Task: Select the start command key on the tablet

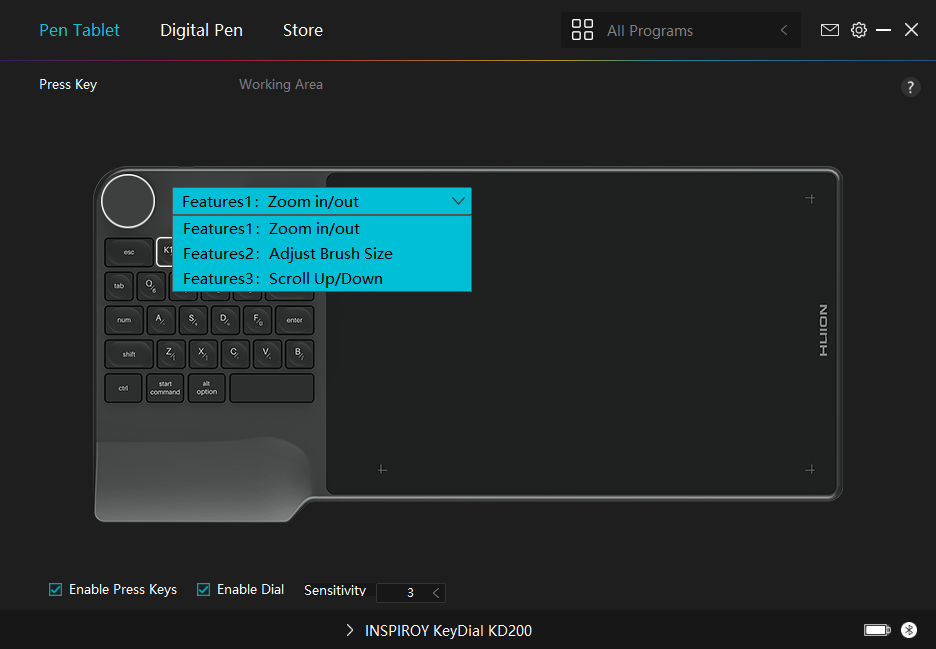Action: [x=165, y=388]
